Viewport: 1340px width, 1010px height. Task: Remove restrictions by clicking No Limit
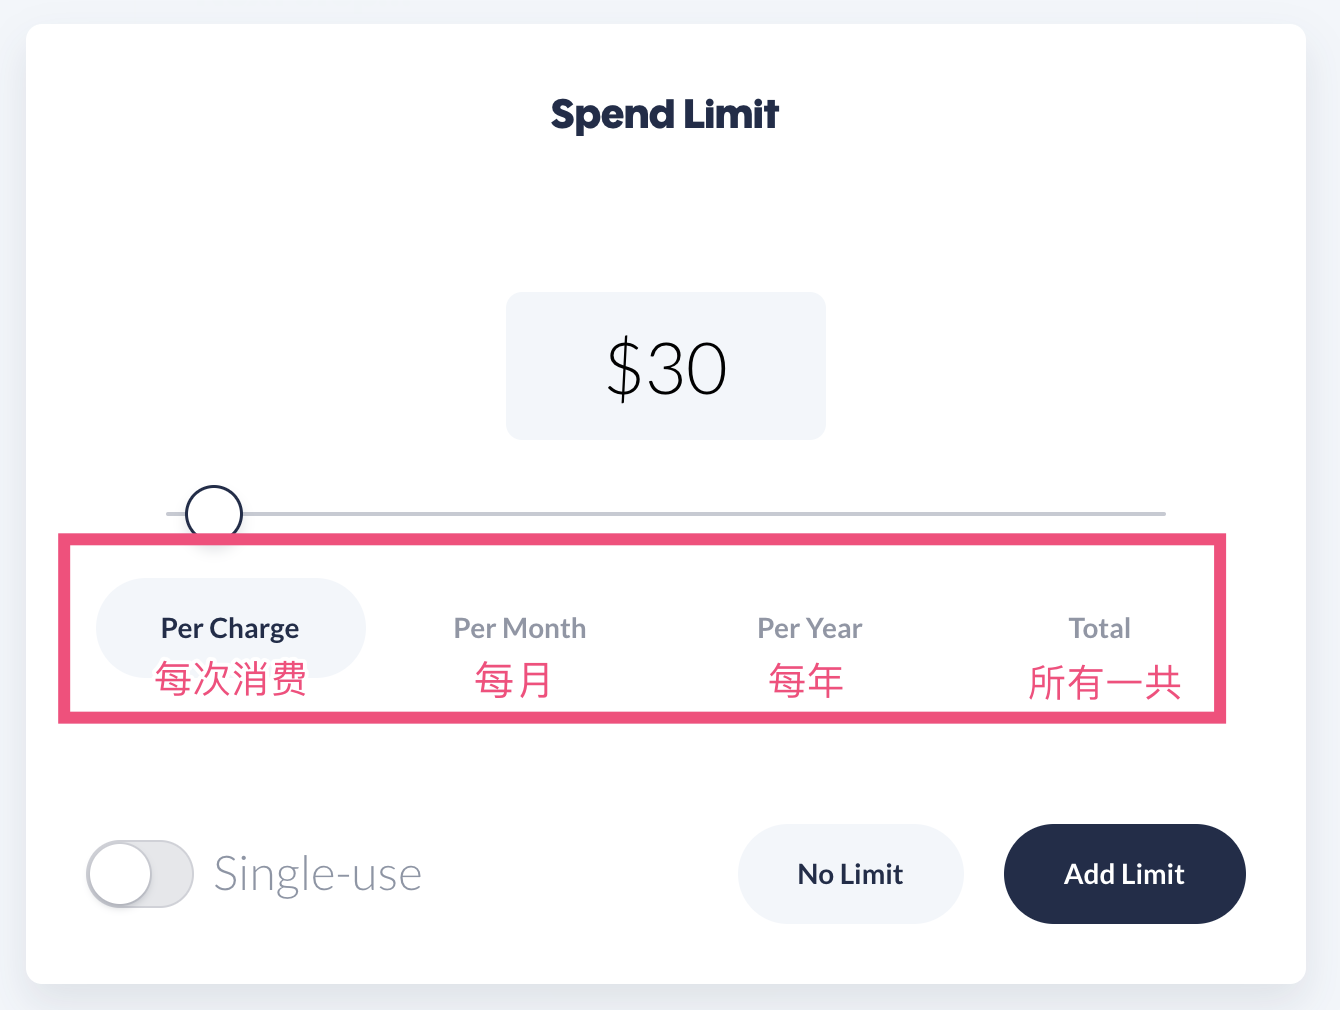[x=849, y=873]
